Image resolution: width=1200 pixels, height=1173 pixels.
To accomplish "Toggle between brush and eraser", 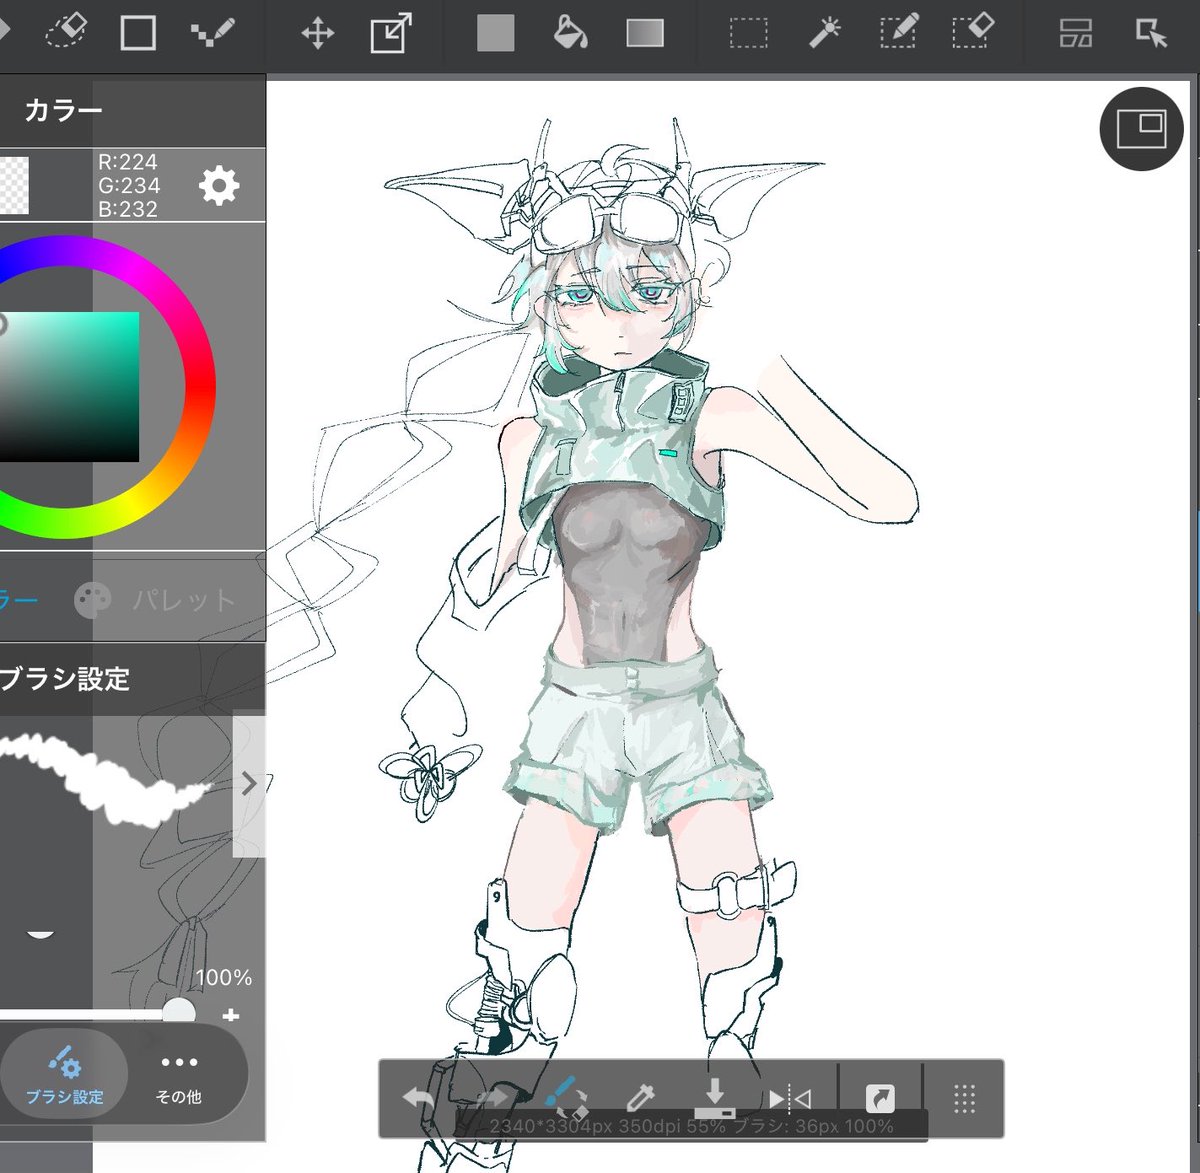I will [566, 1097].
